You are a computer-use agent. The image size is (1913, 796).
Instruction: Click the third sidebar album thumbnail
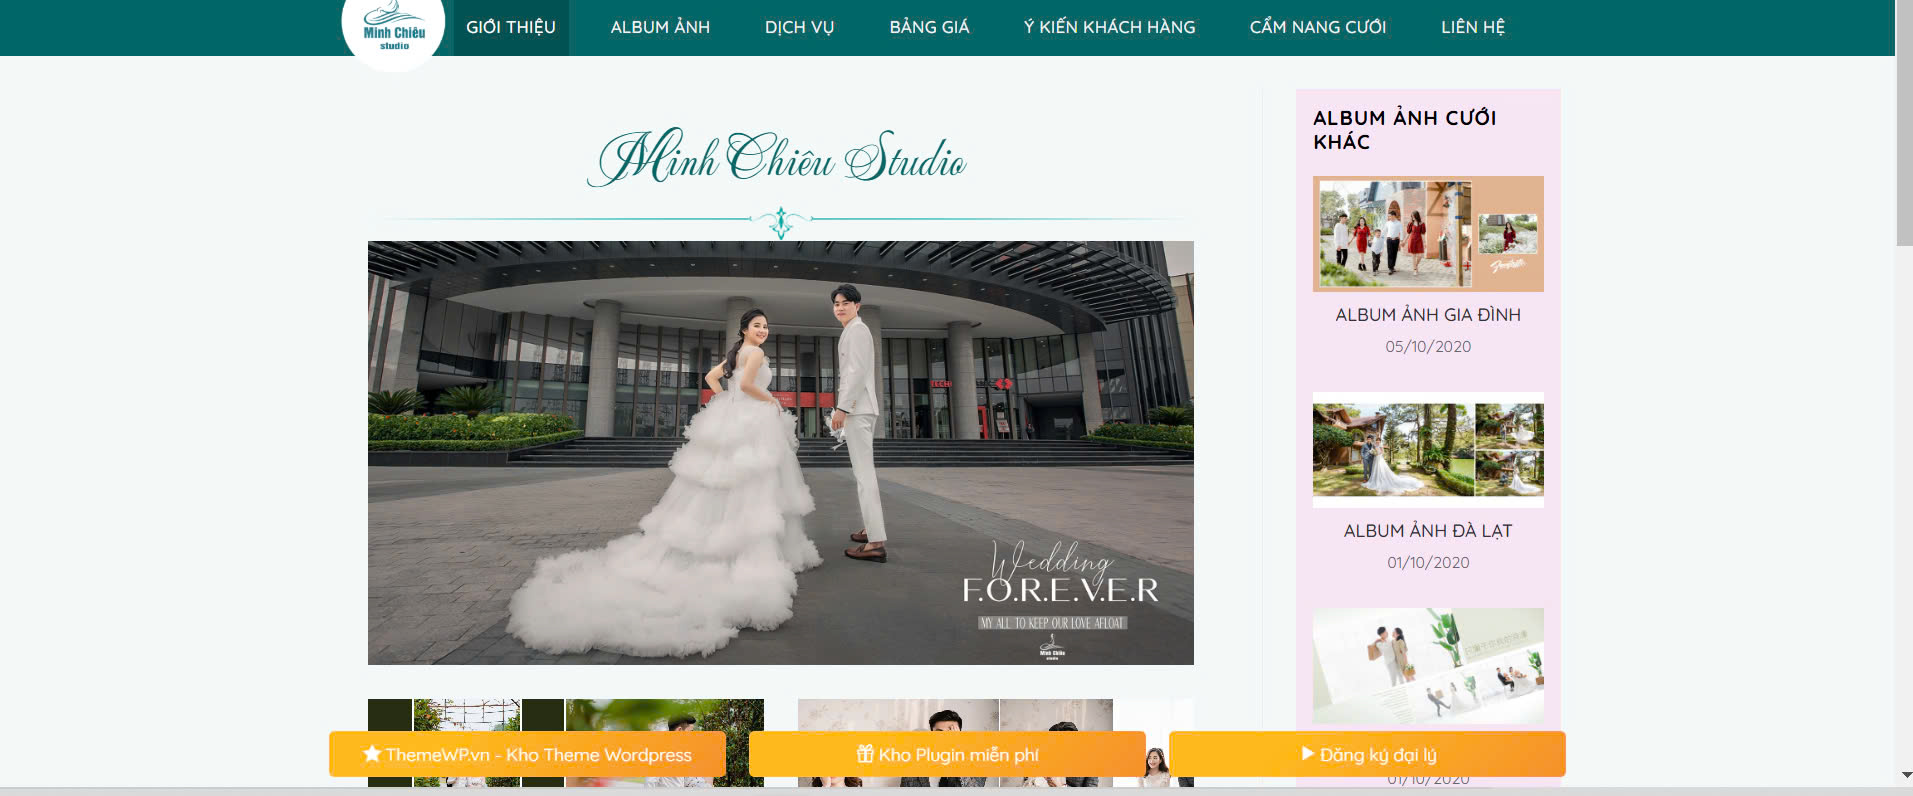click(x=1428, y=666)
